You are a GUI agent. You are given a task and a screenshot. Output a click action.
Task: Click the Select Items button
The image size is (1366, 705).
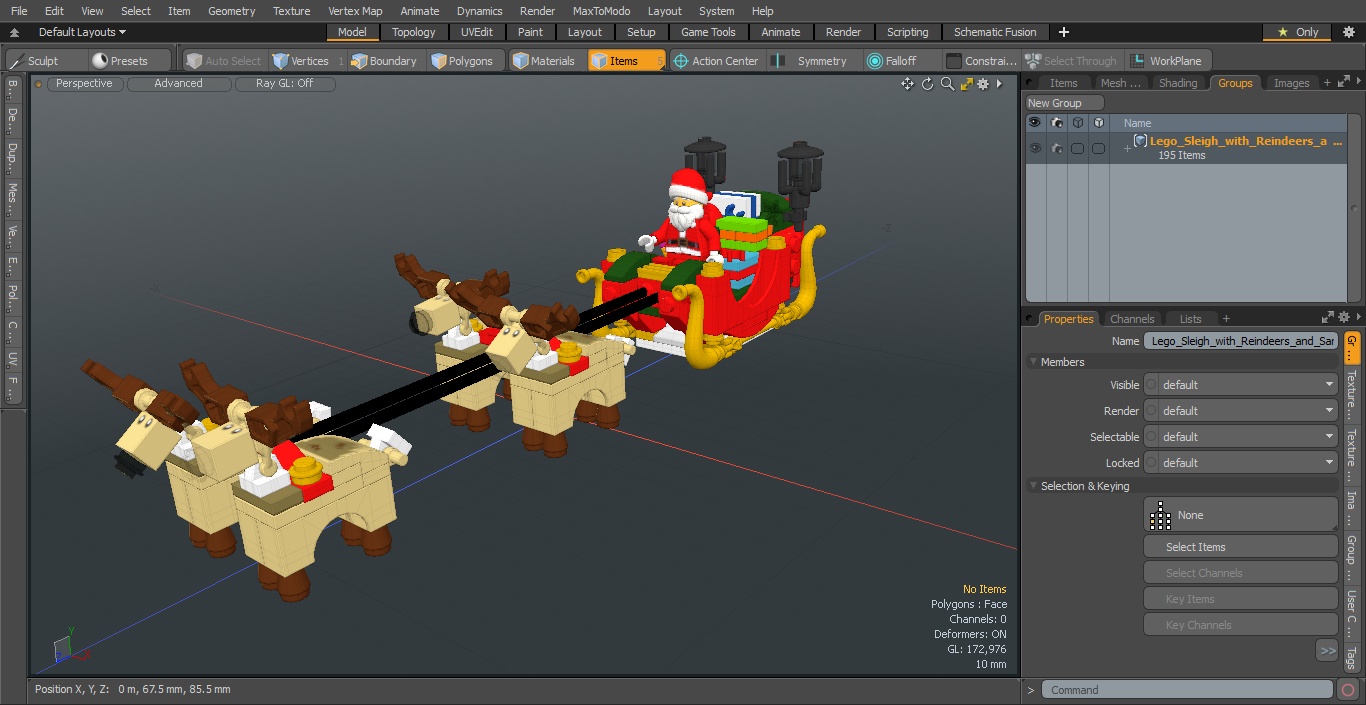[1240, 547]
